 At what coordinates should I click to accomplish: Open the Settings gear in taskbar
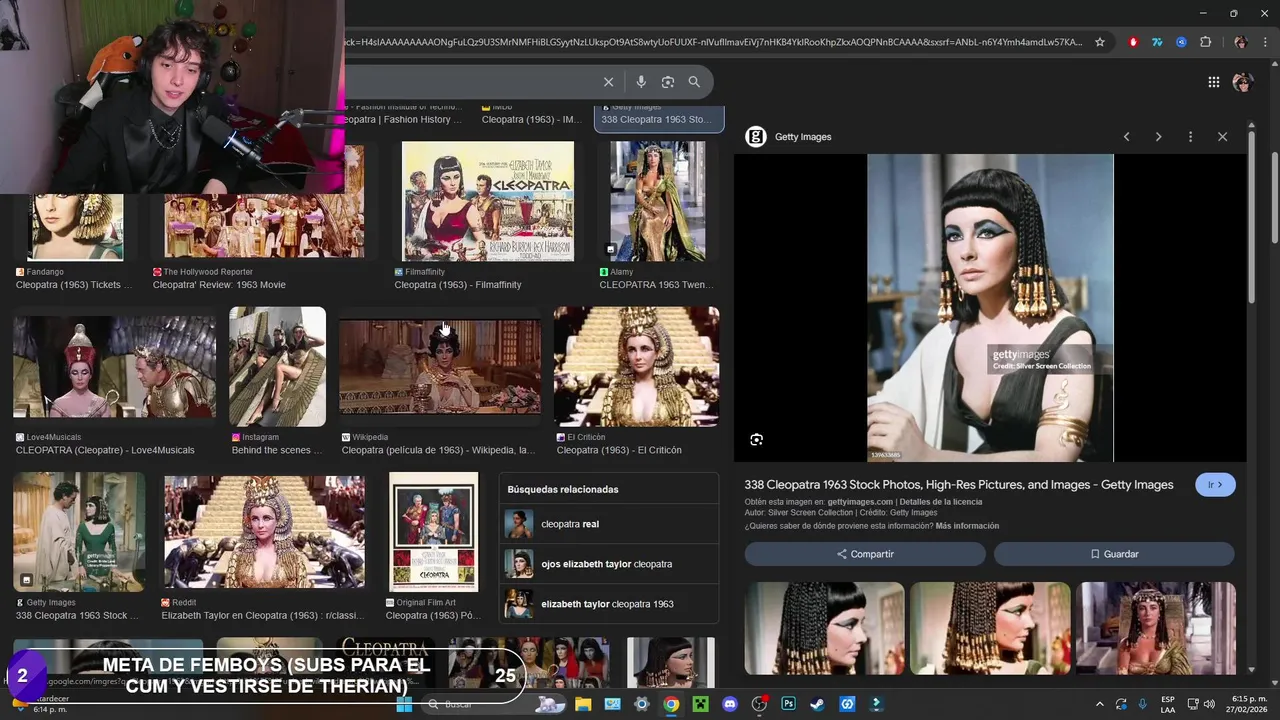click(642, 704)
